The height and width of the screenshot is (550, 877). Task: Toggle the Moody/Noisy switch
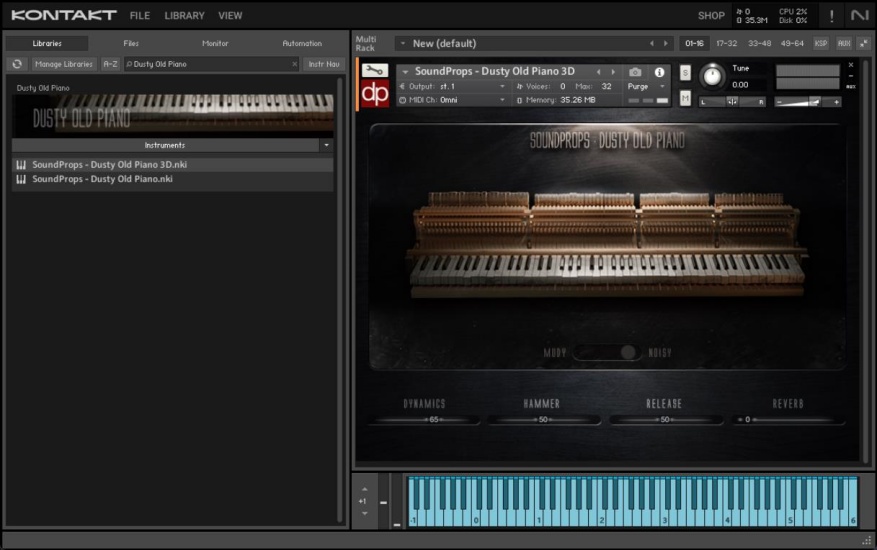607,352
